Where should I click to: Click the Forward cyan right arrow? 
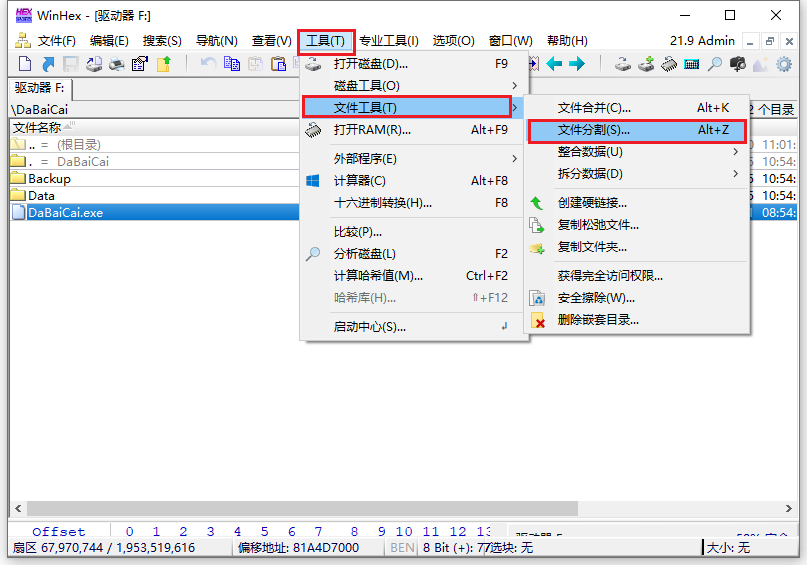577,64
